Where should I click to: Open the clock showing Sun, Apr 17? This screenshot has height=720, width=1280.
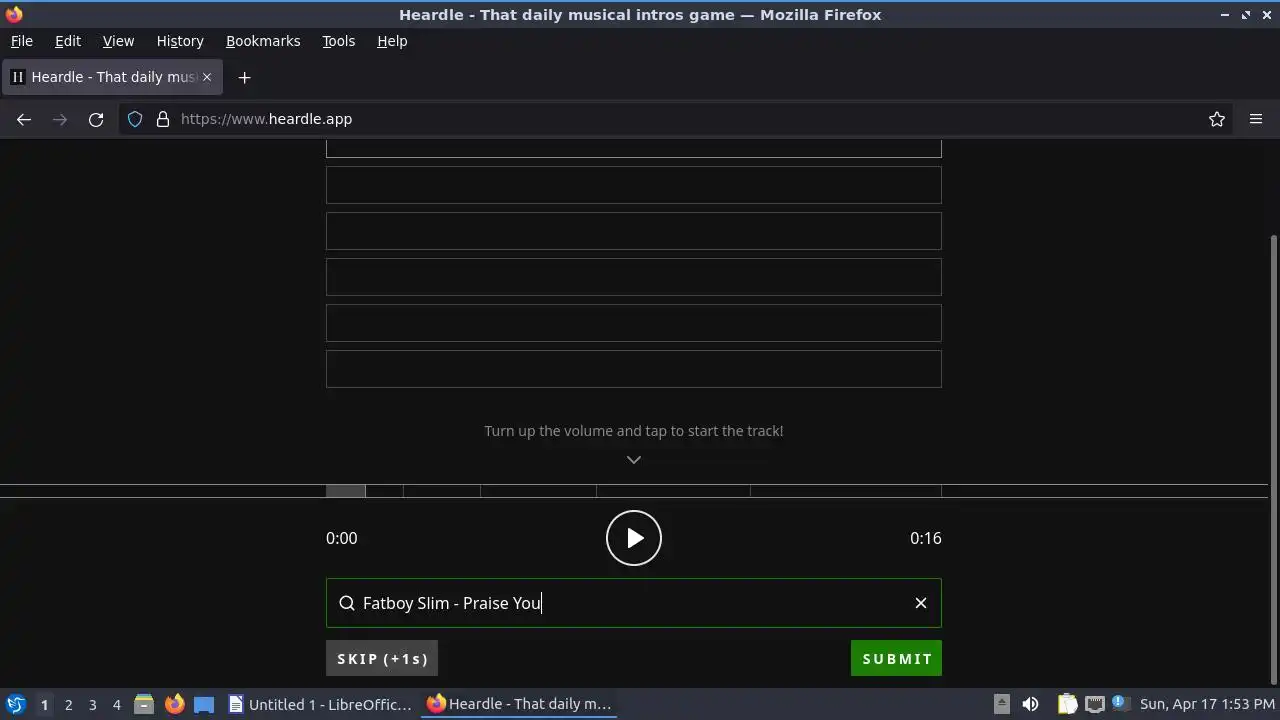coord(1206,704)
